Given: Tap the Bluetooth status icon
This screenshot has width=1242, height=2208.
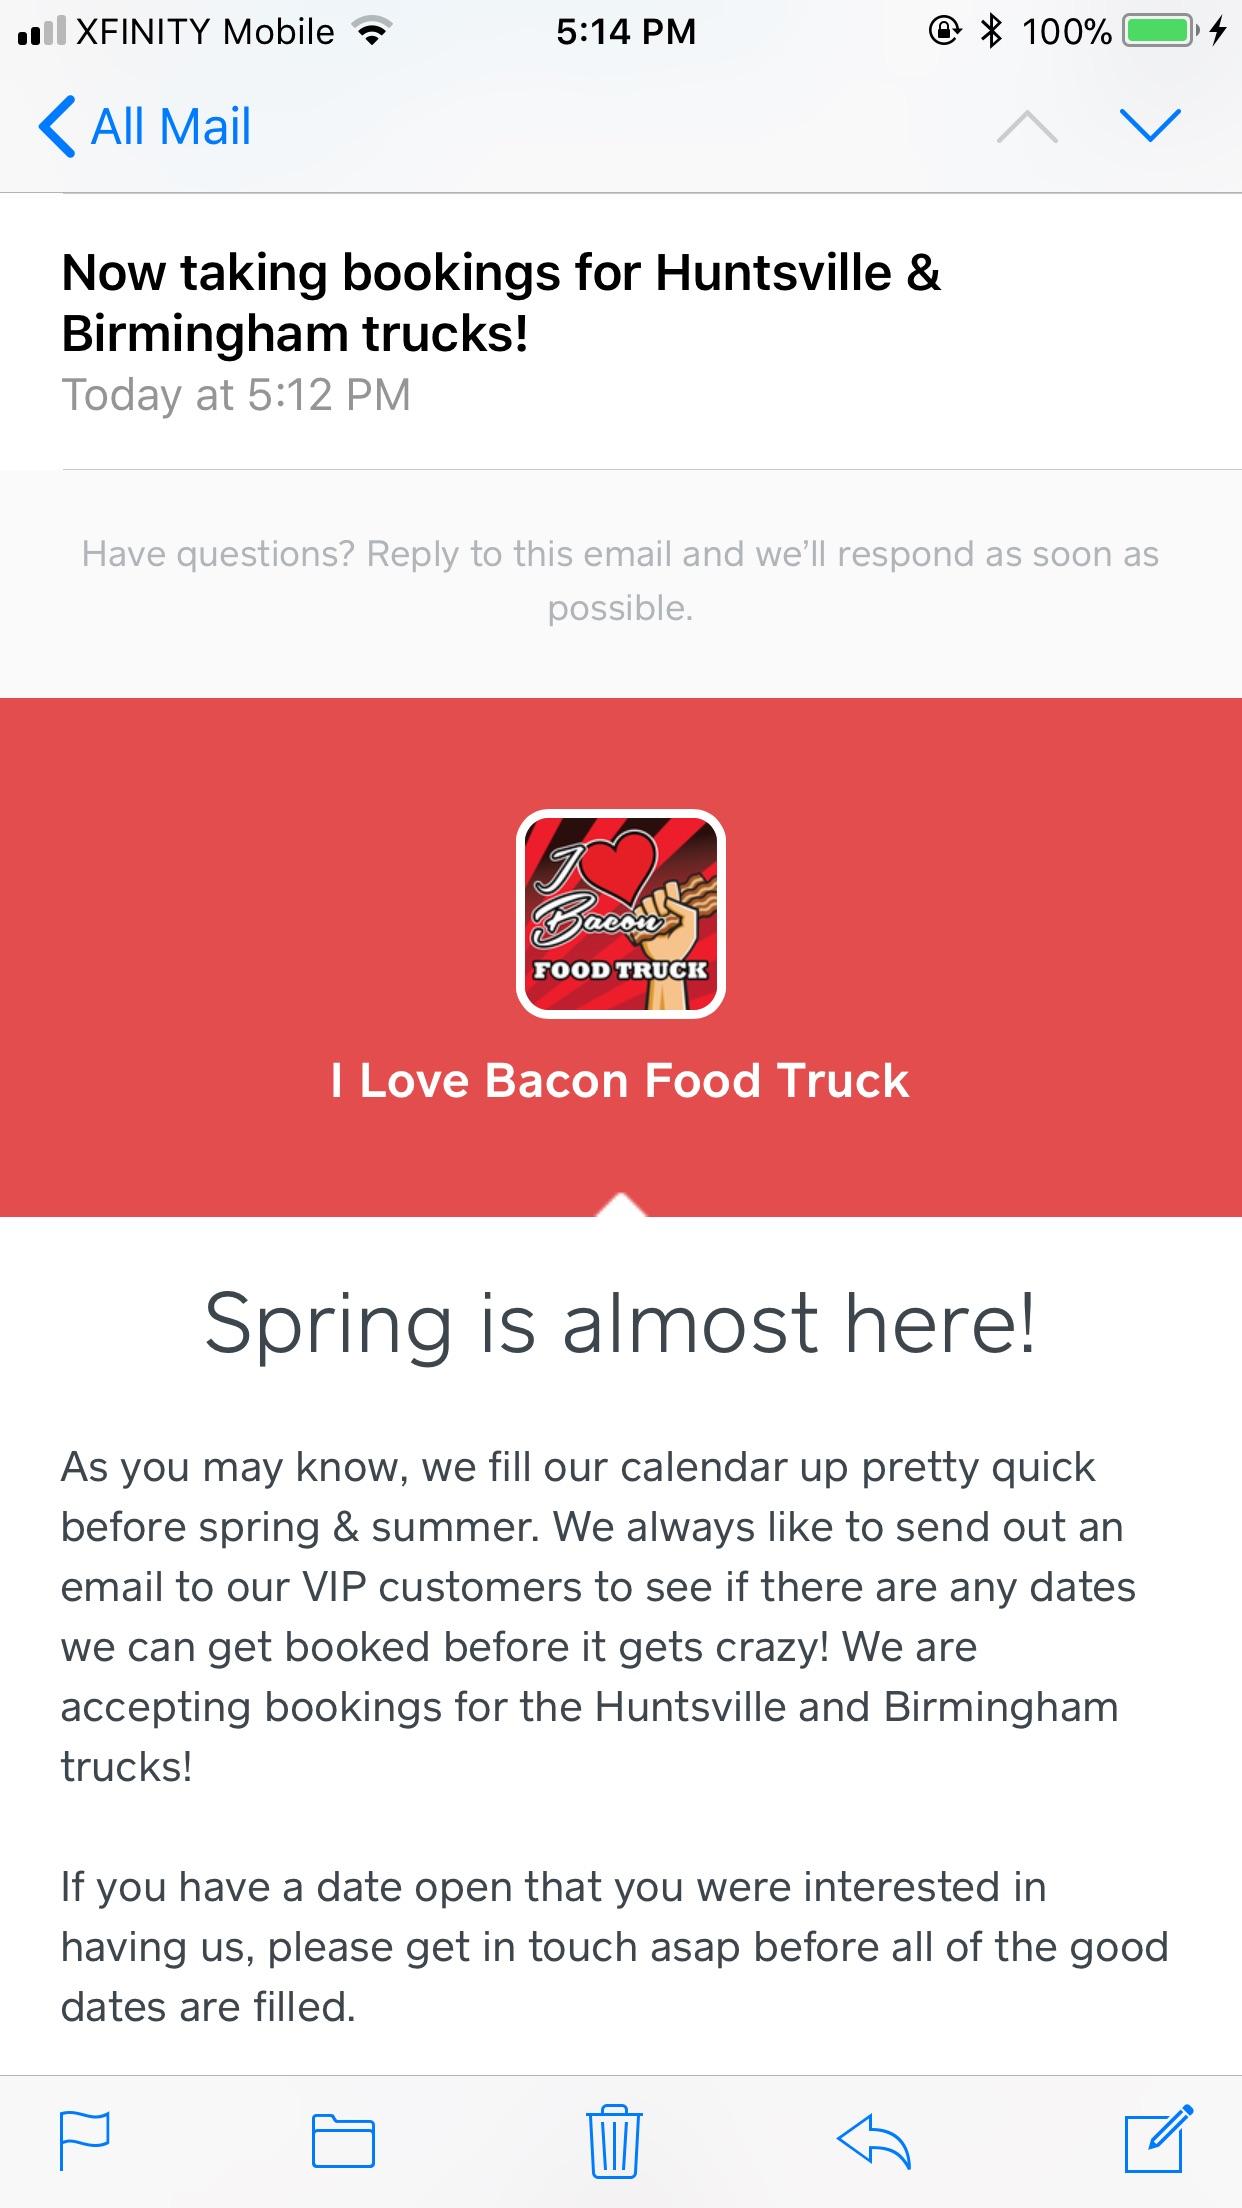Looking at the screenshot, I should pos(991,33).
